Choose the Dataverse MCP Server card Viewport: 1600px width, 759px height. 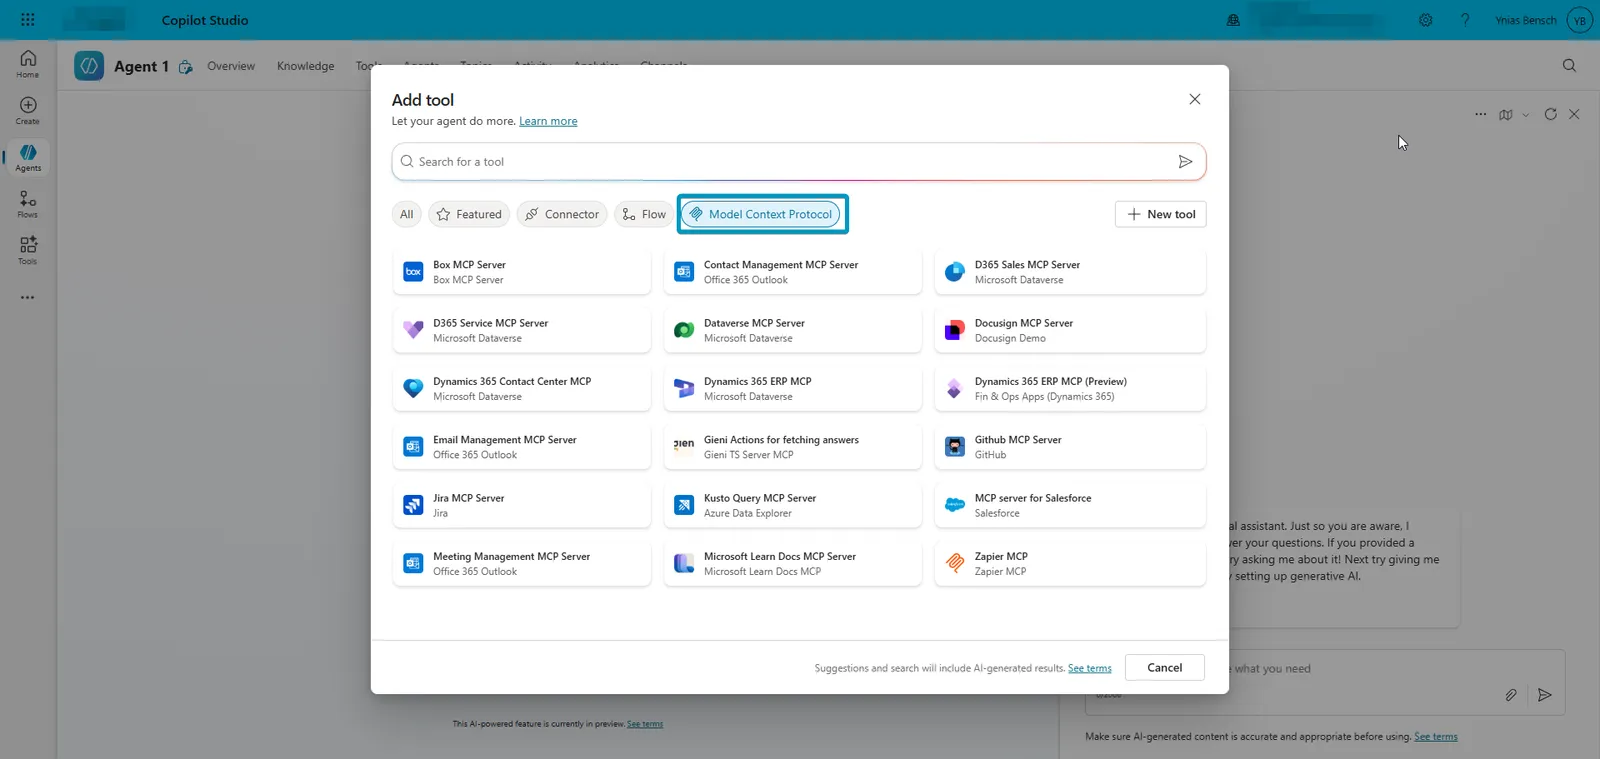point(792,330)
